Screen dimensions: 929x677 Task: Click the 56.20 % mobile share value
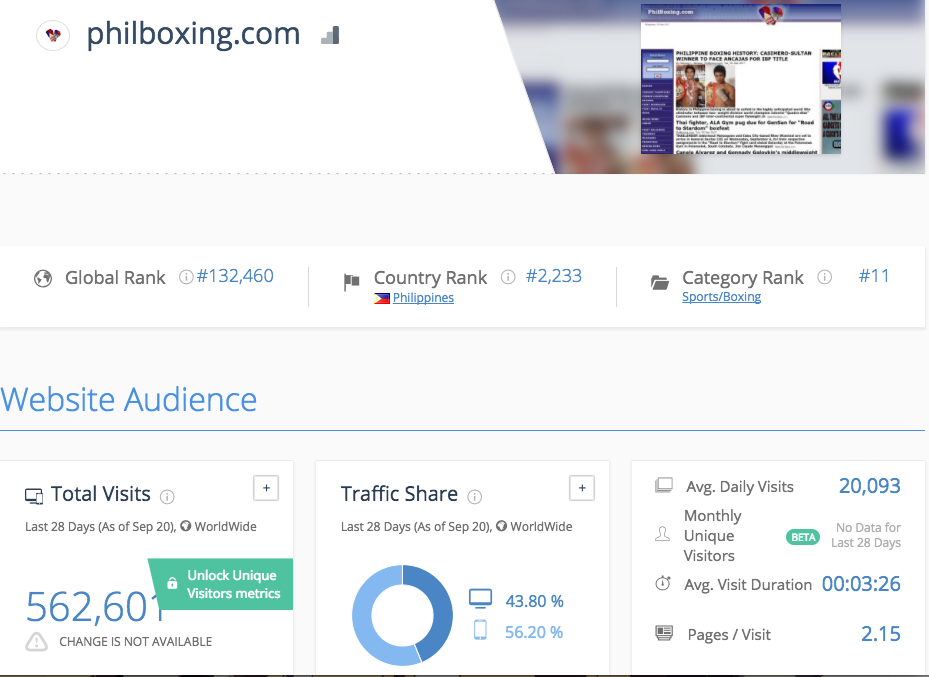534,632
